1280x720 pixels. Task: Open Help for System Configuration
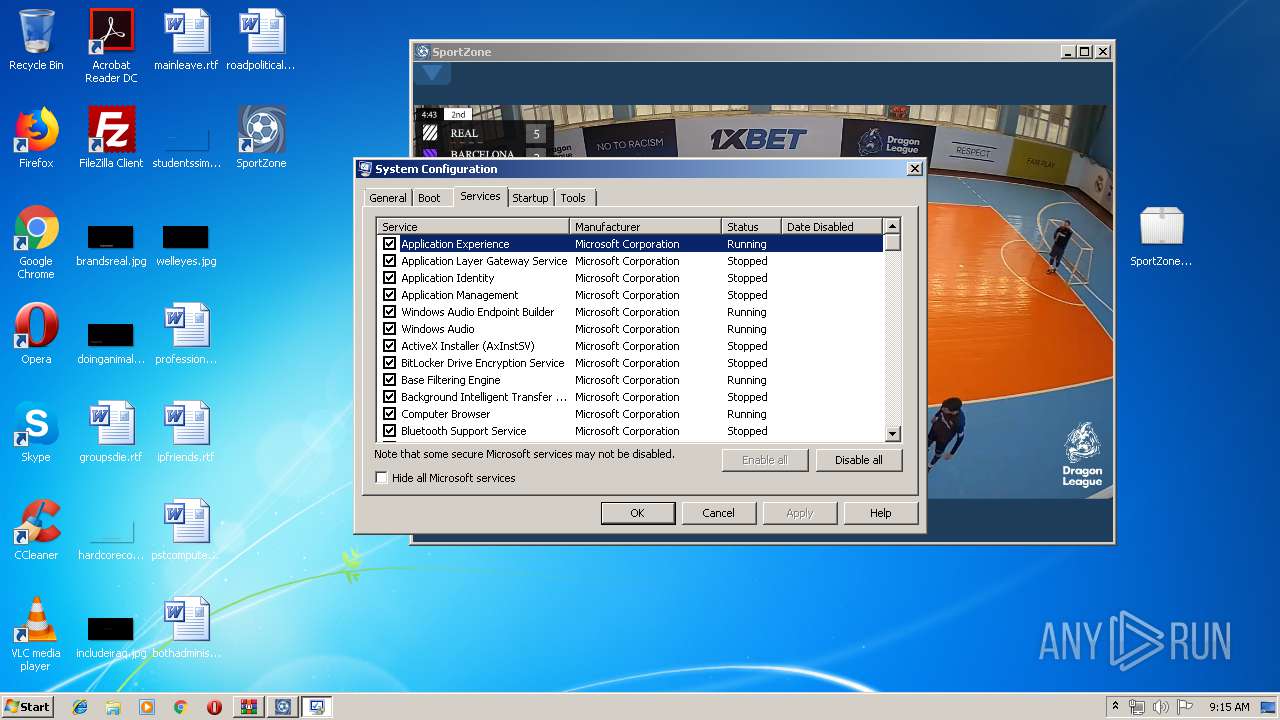click(x=880, y=513)
